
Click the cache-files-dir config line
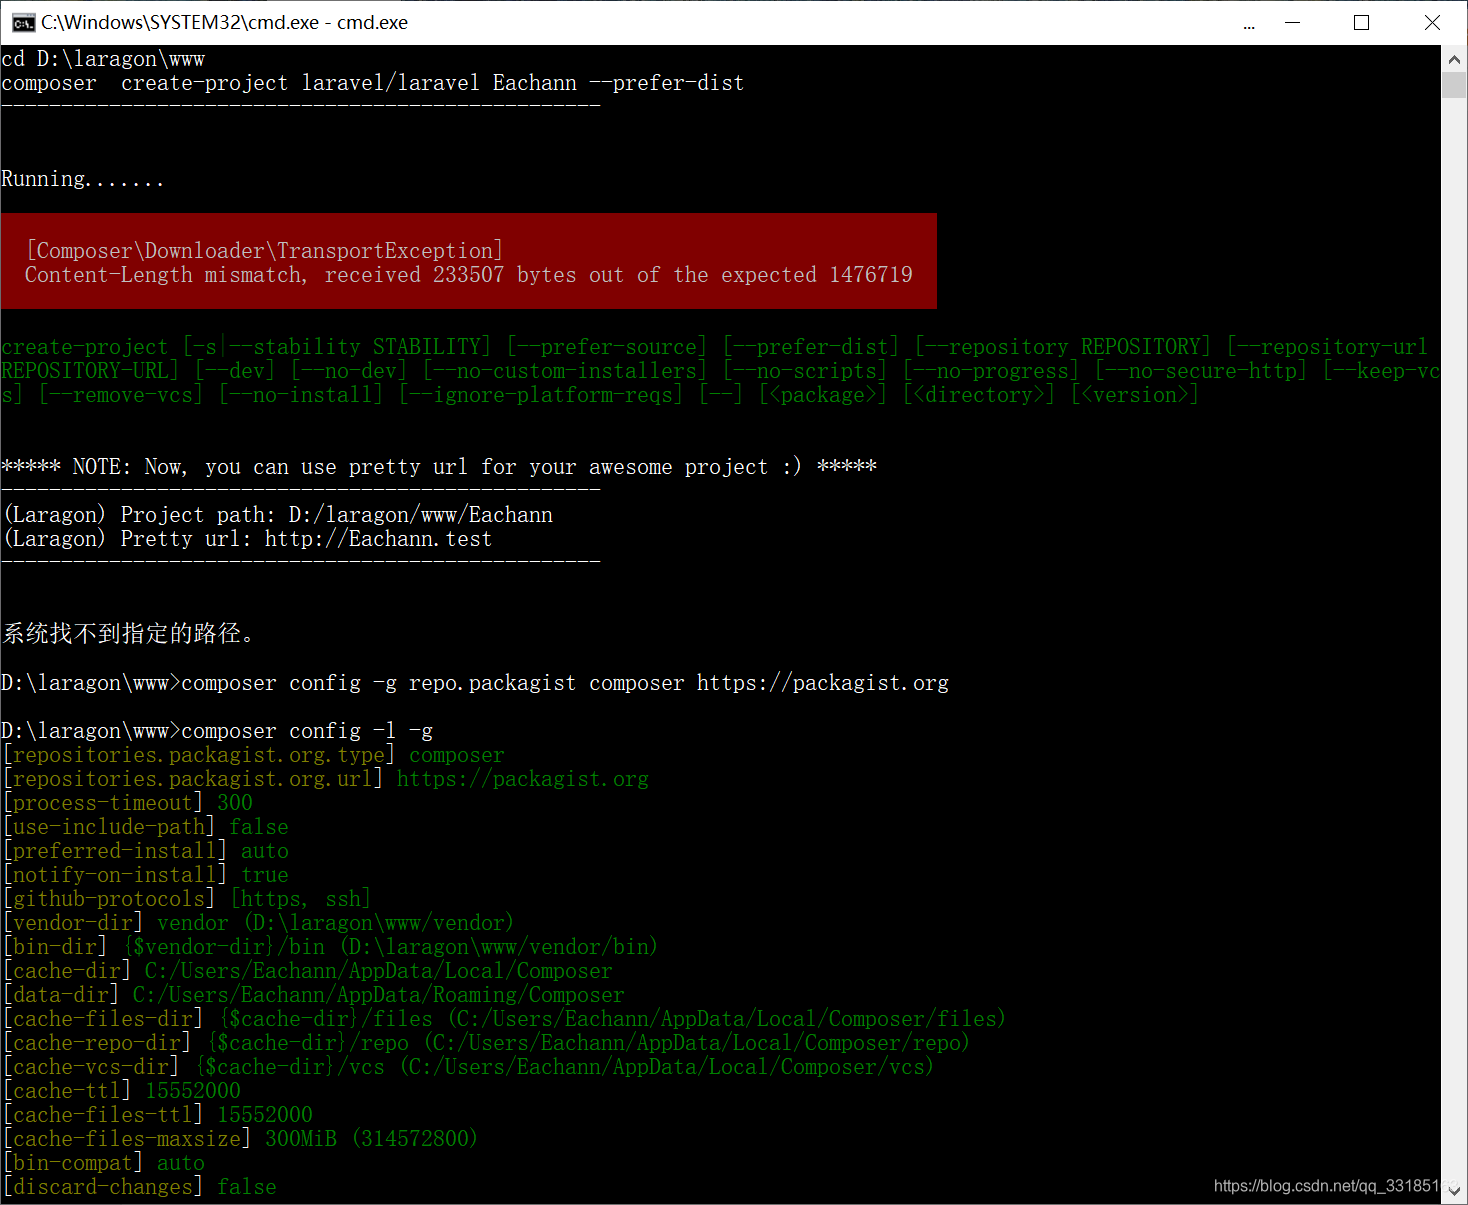[505, 1019]
